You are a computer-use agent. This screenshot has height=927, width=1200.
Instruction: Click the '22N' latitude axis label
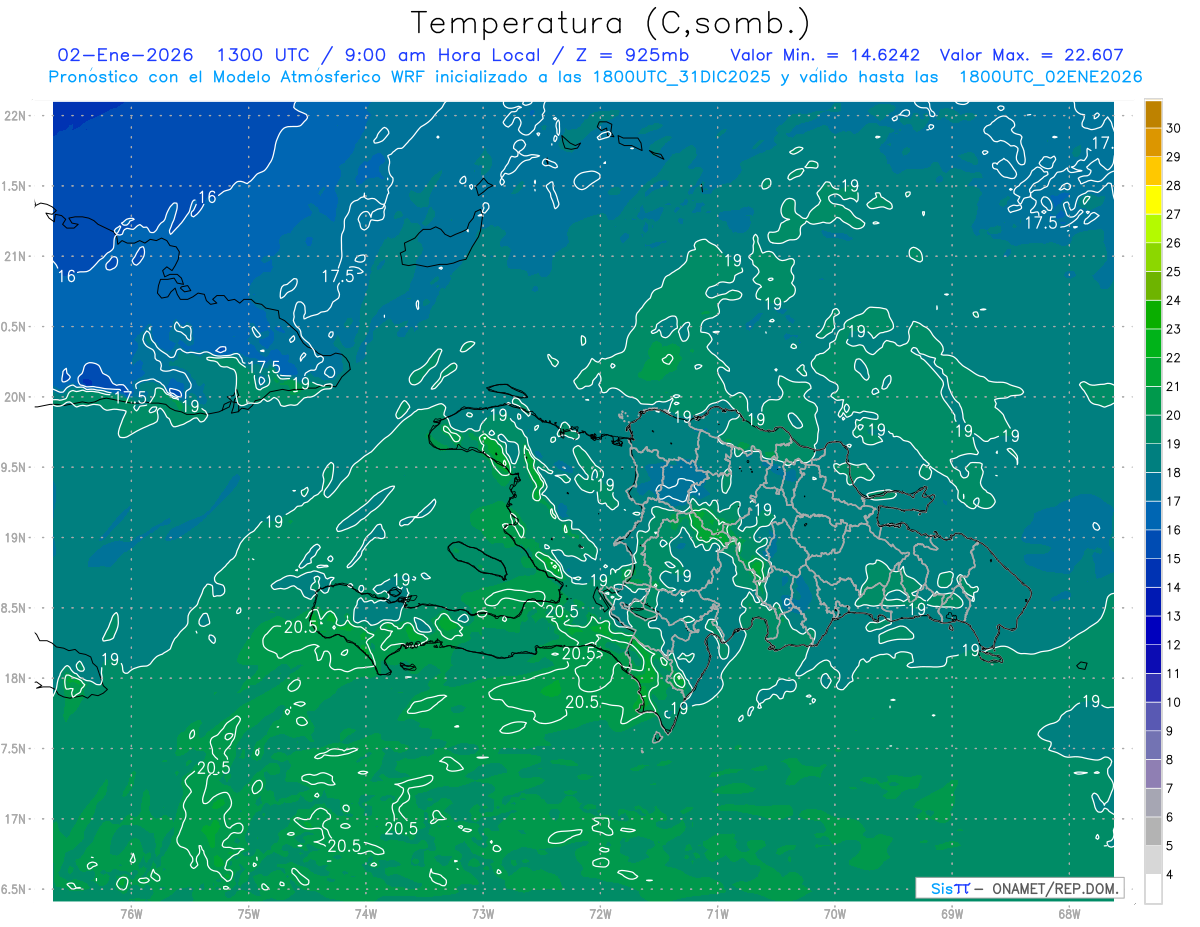(17, 116)
